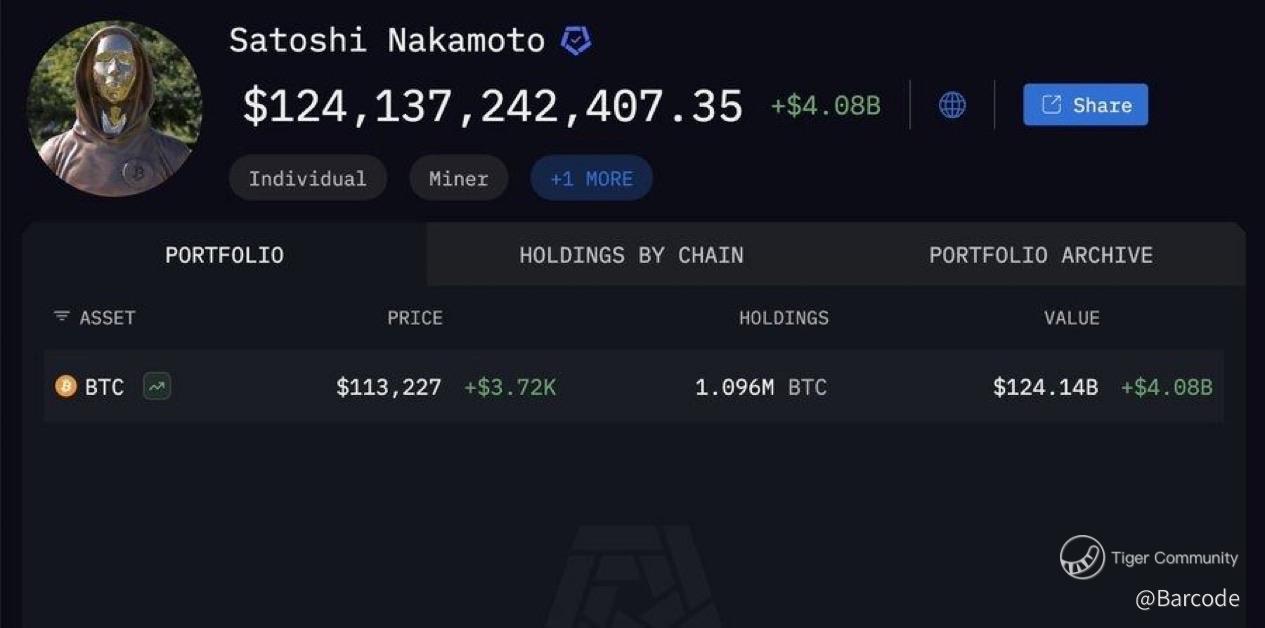Click the Tiger Community logo icon
The image size is (1265, 628).
1082,558
